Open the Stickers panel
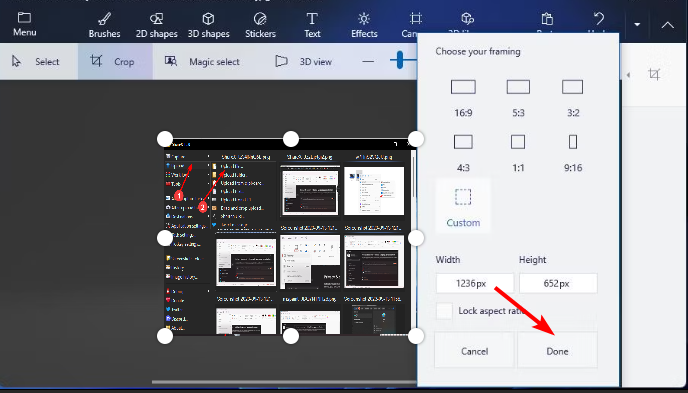This screenshot has height=393, width=688. (260, 25)
